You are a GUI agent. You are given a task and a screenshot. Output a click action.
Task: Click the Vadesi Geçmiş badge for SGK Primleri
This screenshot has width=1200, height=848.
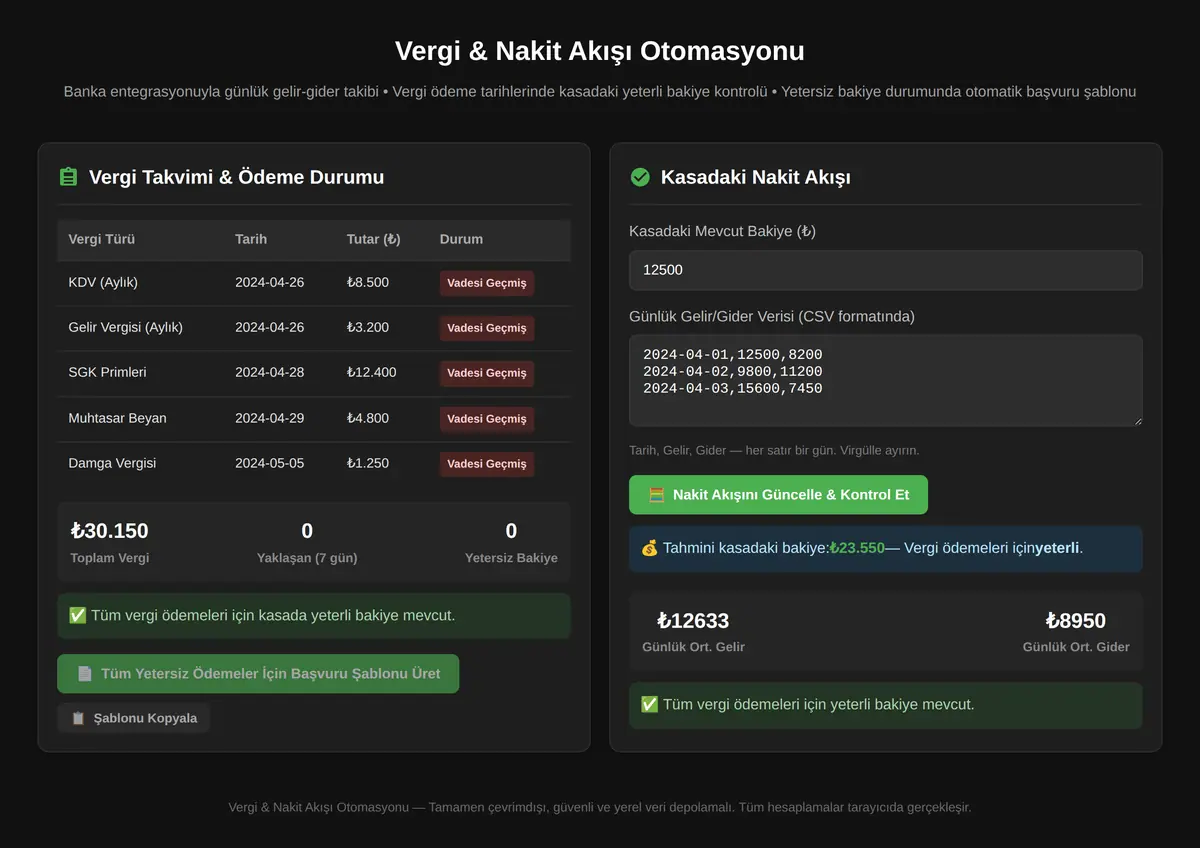pyautogui.click(x=487, y=373)
